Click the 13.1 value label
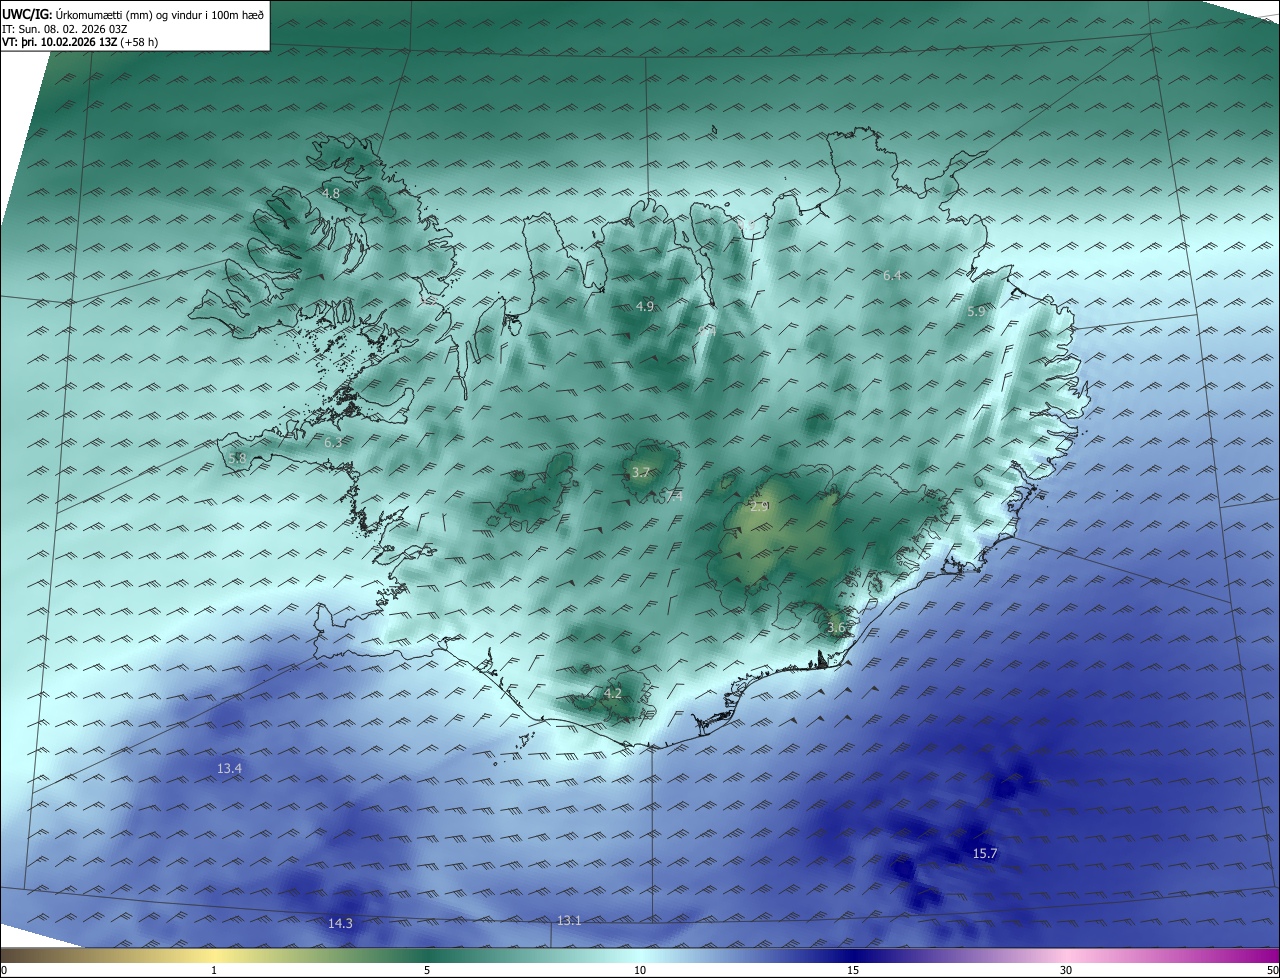Screen dimensions: 1280x978 [569, 920]
